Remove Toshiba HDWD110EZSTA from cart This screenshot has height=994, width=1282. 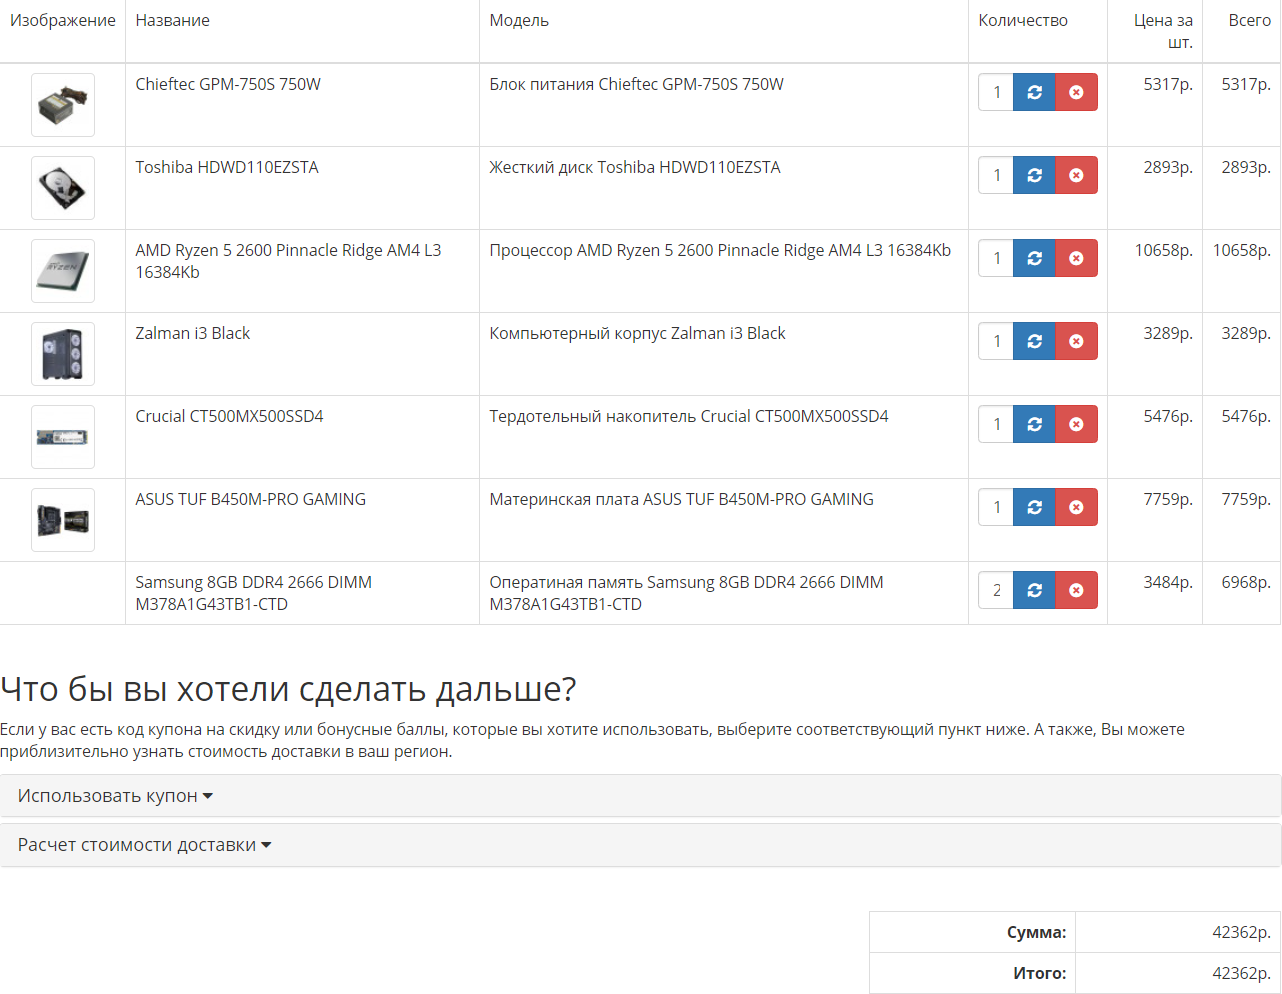point(1076,175)
